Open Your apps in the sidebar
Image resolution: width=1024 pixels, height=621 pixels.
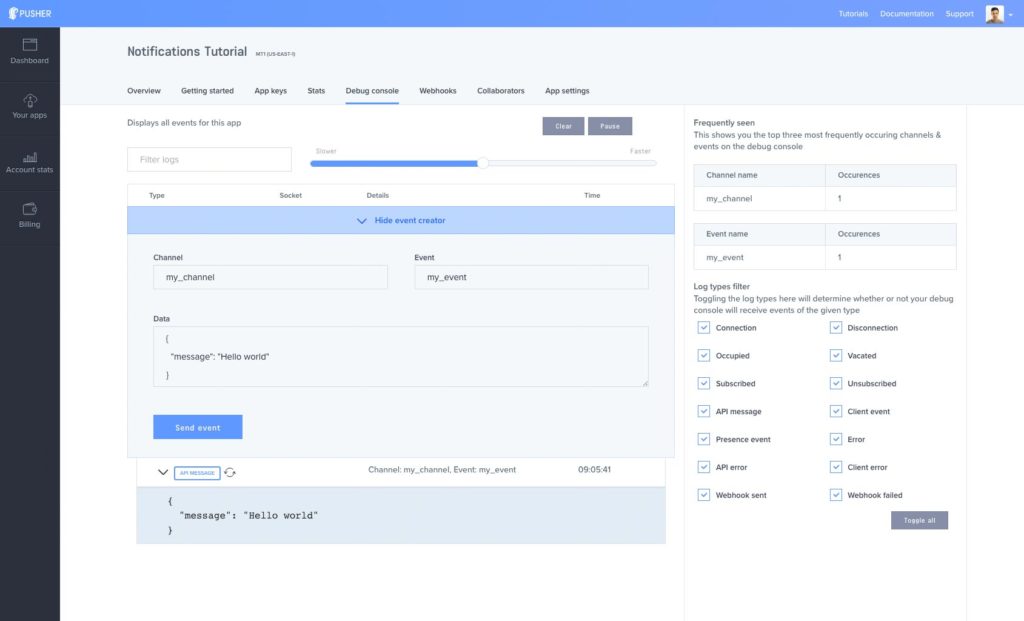coord(29,107)
